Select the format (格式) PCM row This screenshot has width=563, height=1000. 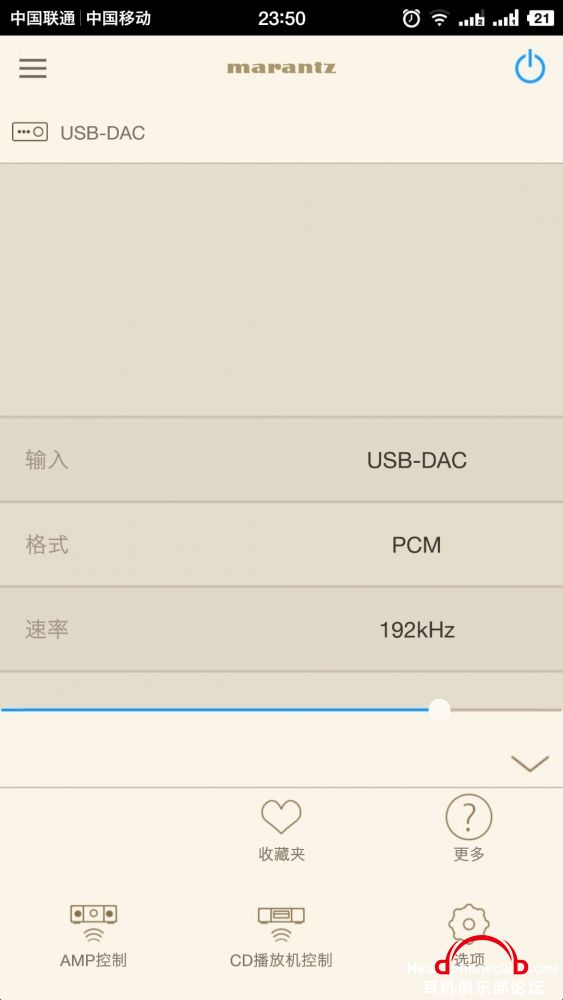(x=281, y=545)
